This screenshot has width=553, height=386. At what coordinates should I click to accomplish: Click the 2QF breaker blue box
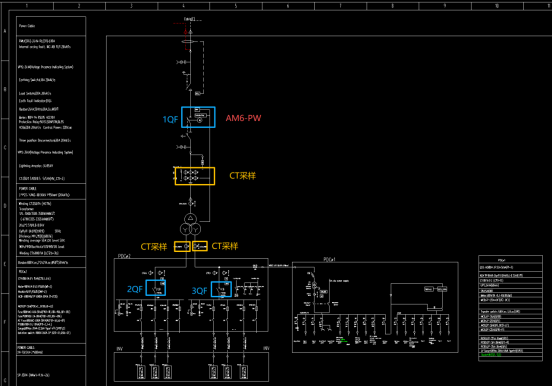[x=156, y=288]
